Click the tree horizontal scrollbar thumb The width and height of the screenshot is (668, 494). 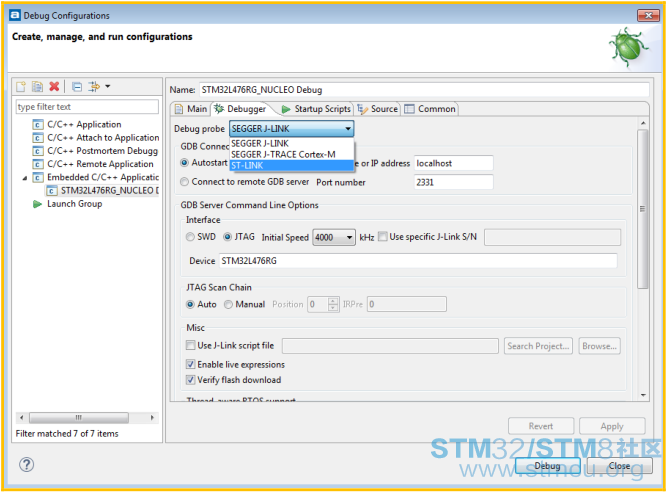[79, 418]
